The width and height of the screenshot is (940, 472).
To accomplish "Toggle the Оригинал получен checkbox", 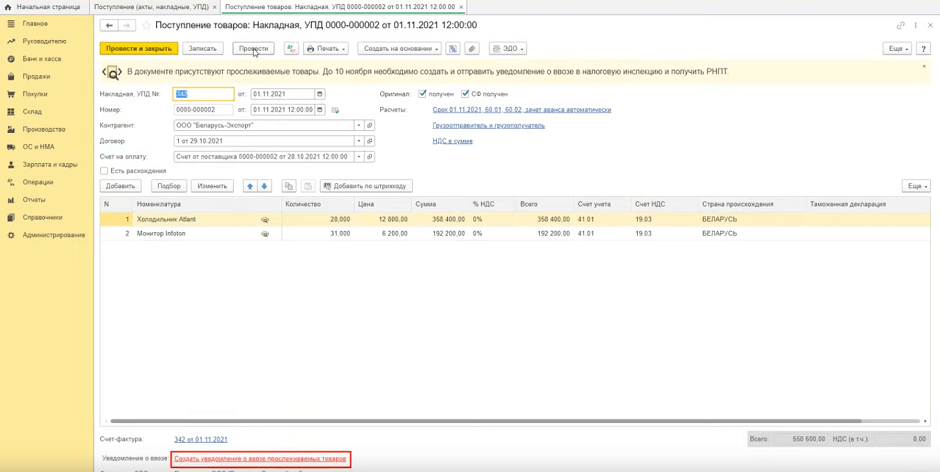I will (423, 94).
